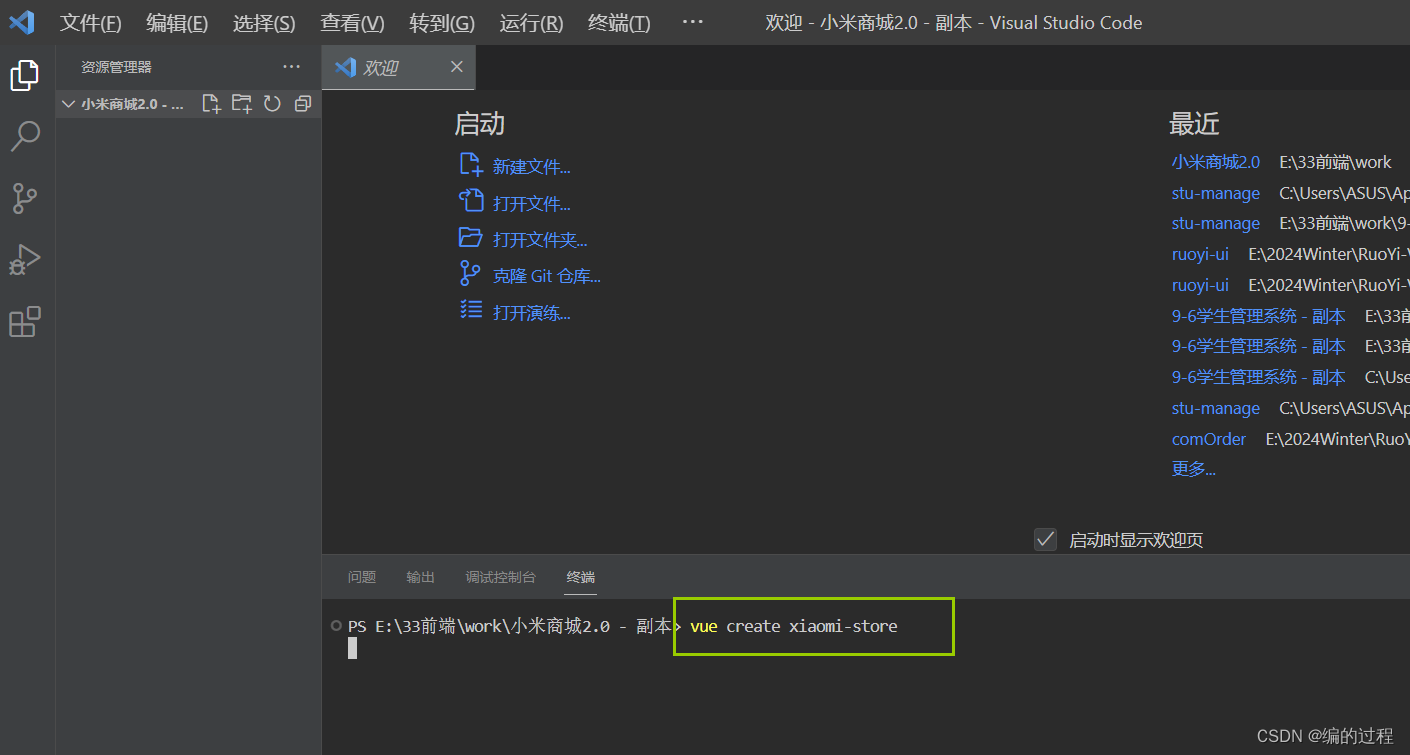Image resolution: width=1410 pixels, height=755 pixels.
Task: Open the 编辑(E) menu
Action: click(x=177, y=22)
